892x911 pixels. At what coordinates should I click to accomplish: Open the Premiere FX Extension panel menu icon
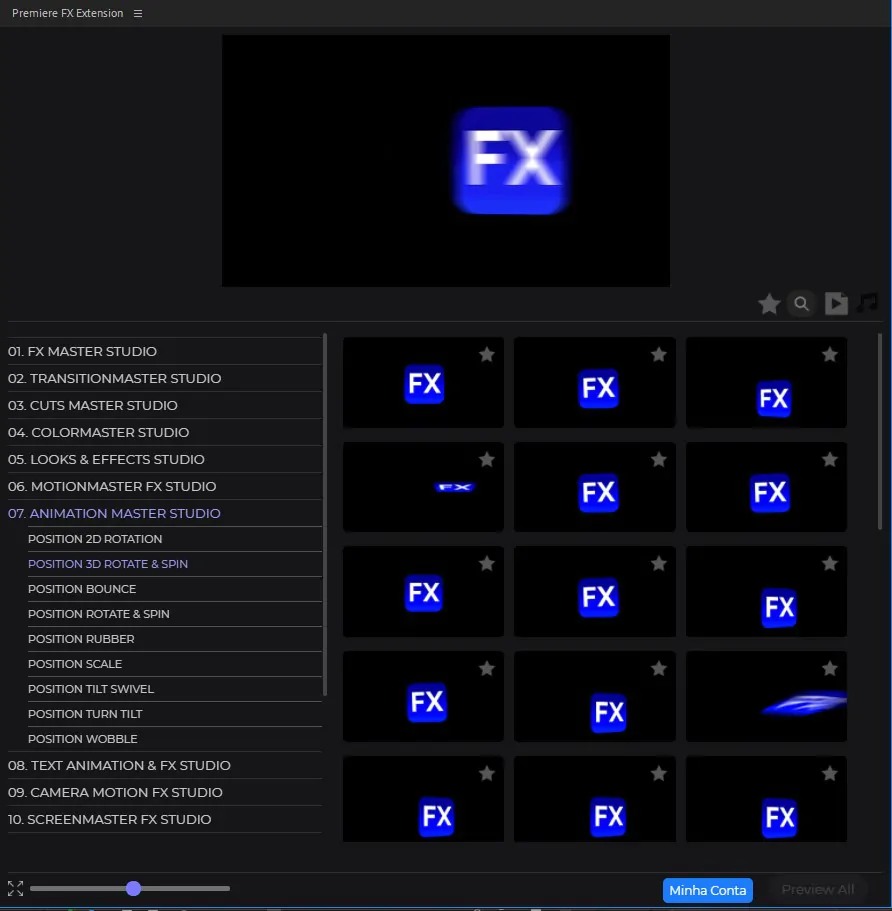click(138, 13)
